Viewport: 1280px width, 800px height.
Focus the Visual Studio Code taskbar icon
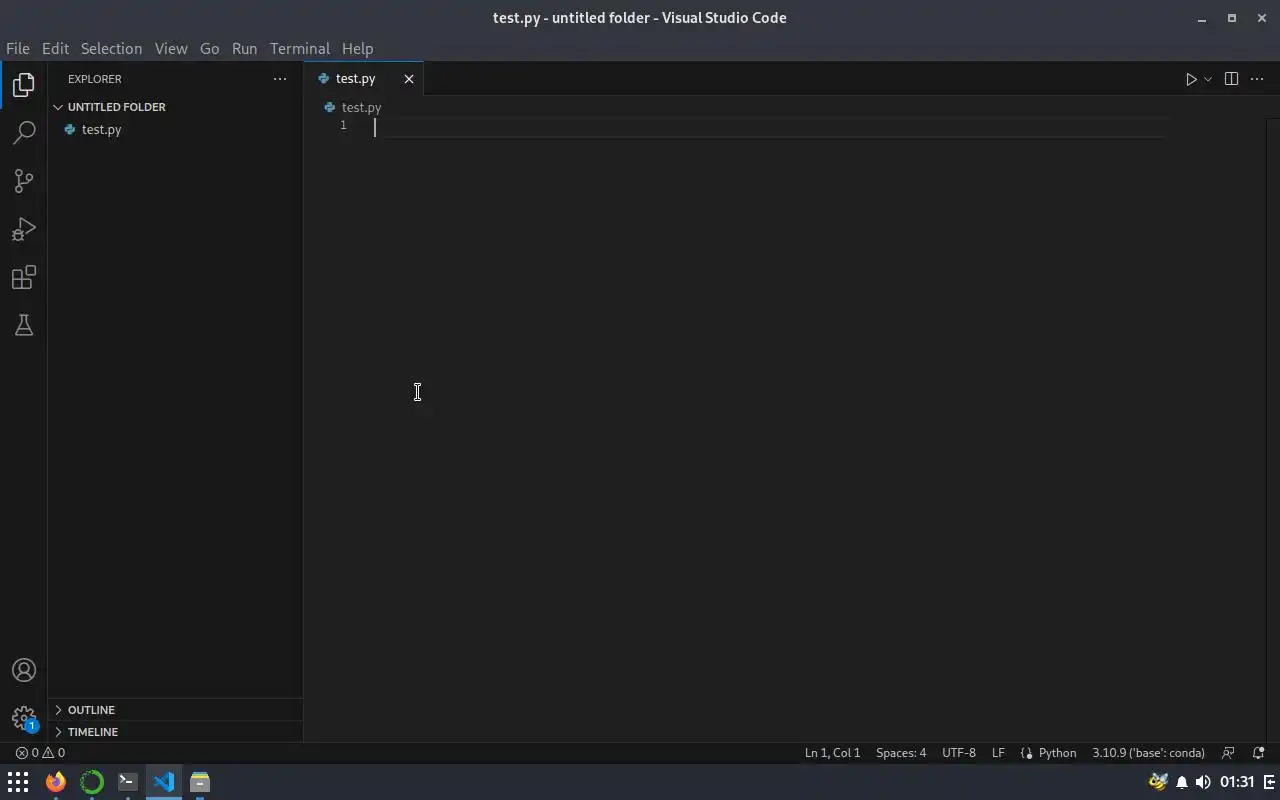(163, 782)
